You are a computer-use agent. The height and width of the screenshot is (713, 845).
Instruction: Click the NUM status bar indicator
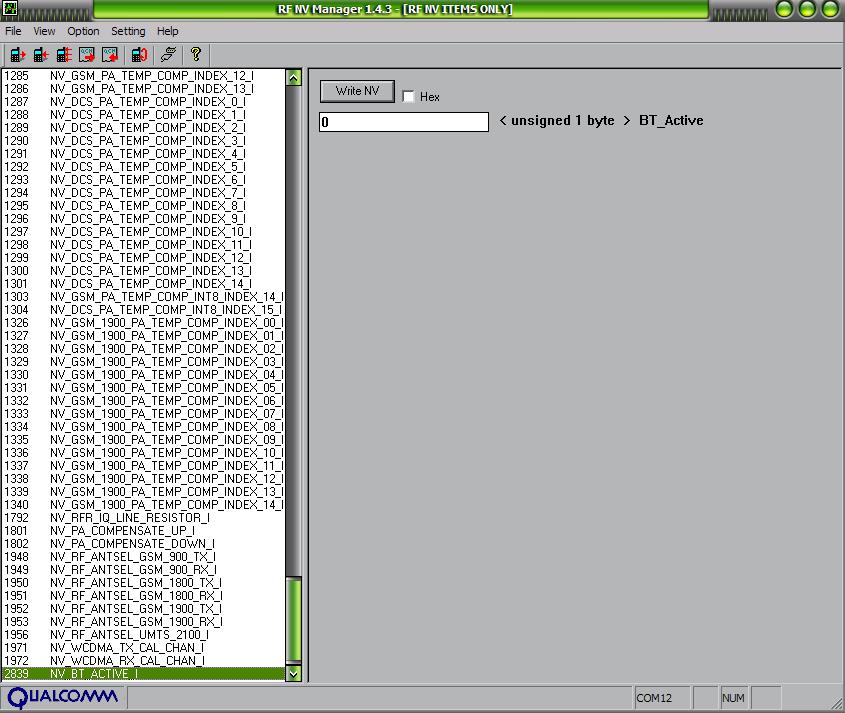pos(733,698)
